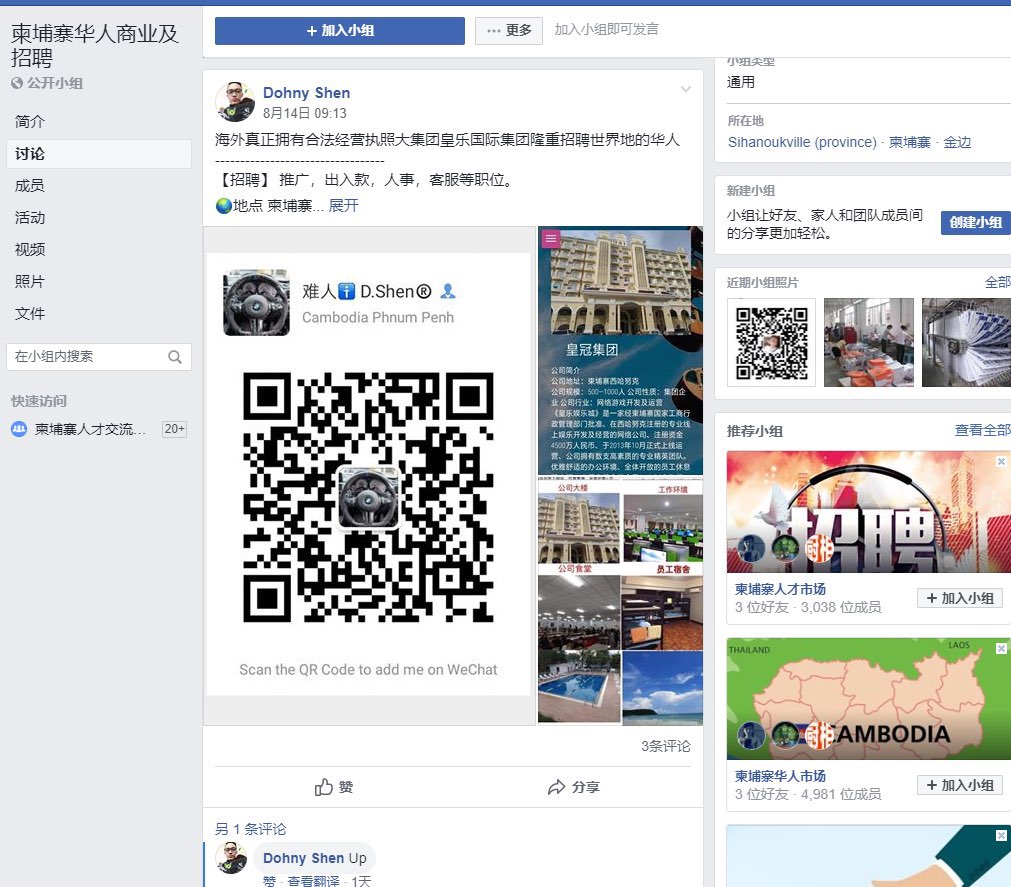
Task: Open the 成员 members section
Action: point(30,186)
